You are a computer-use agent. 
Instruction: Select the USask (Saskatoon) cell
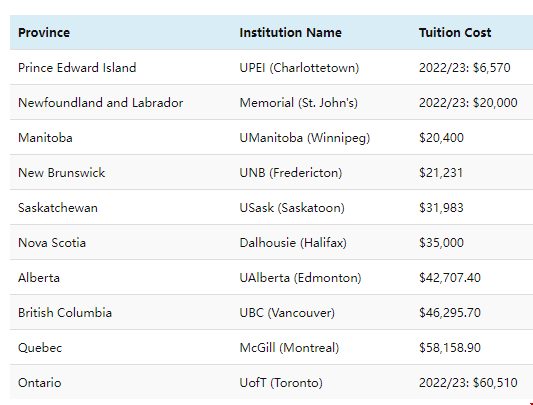pyautogui.click(x=292, y=208)
